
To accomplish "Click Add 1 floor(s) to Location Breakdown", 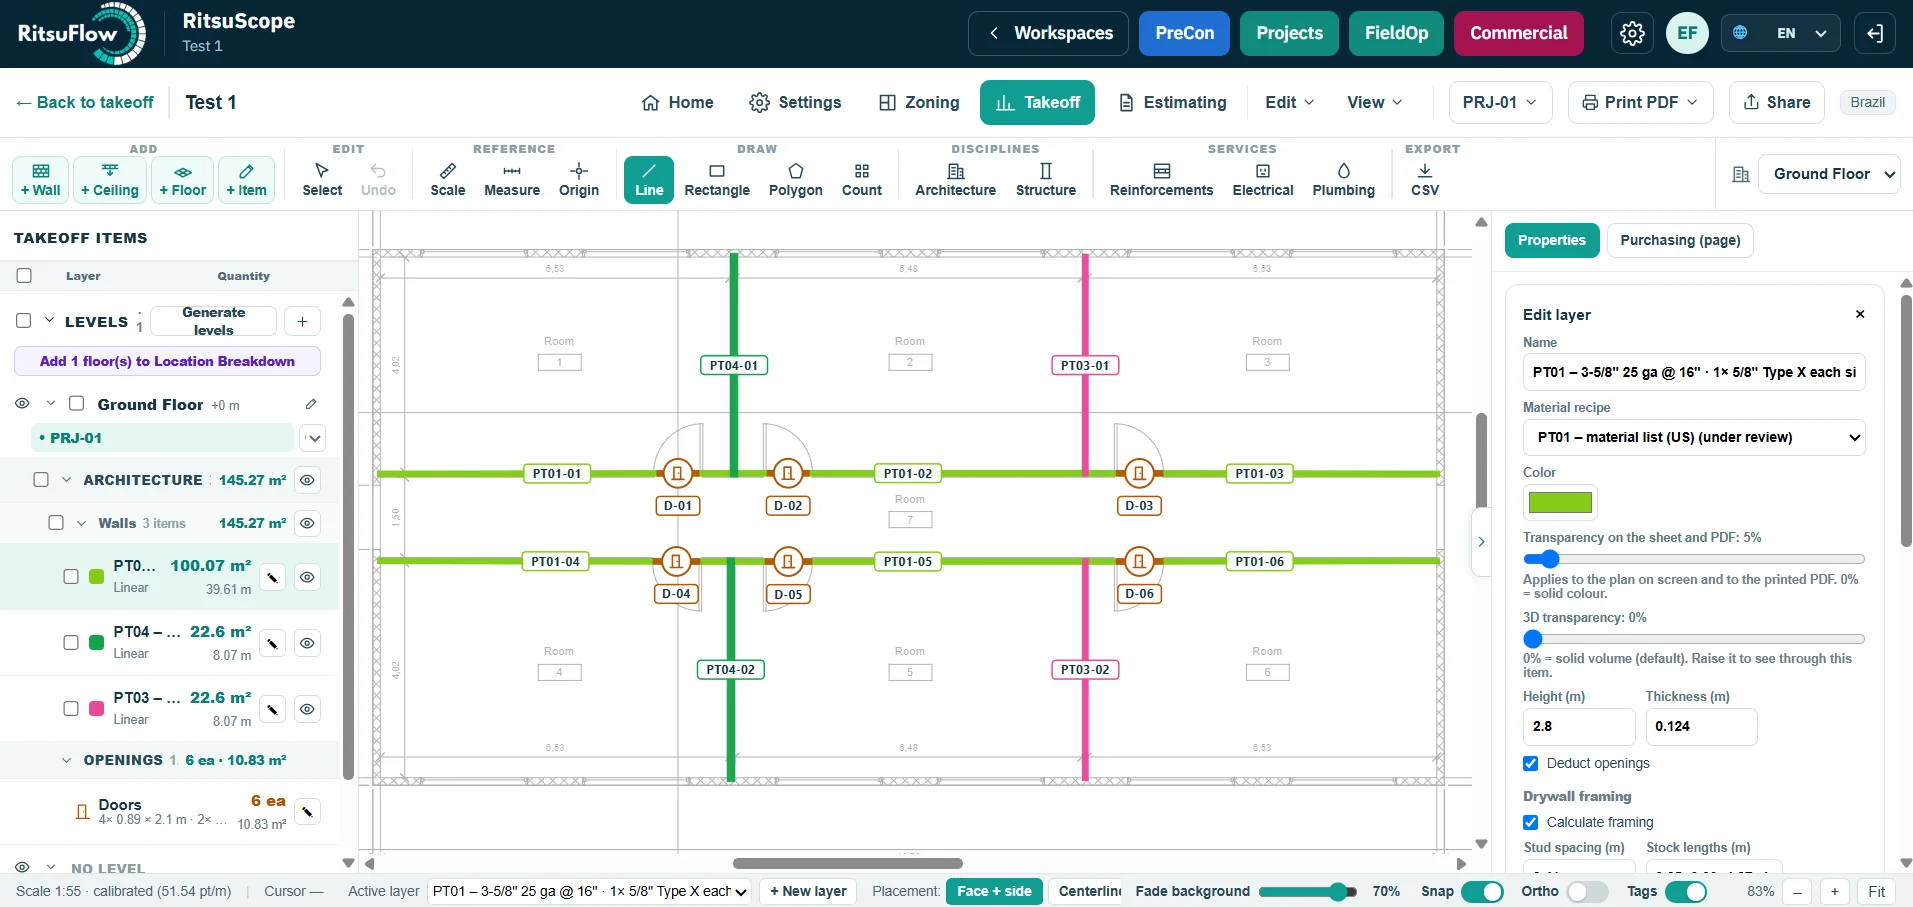I will (x=167, y=361).
